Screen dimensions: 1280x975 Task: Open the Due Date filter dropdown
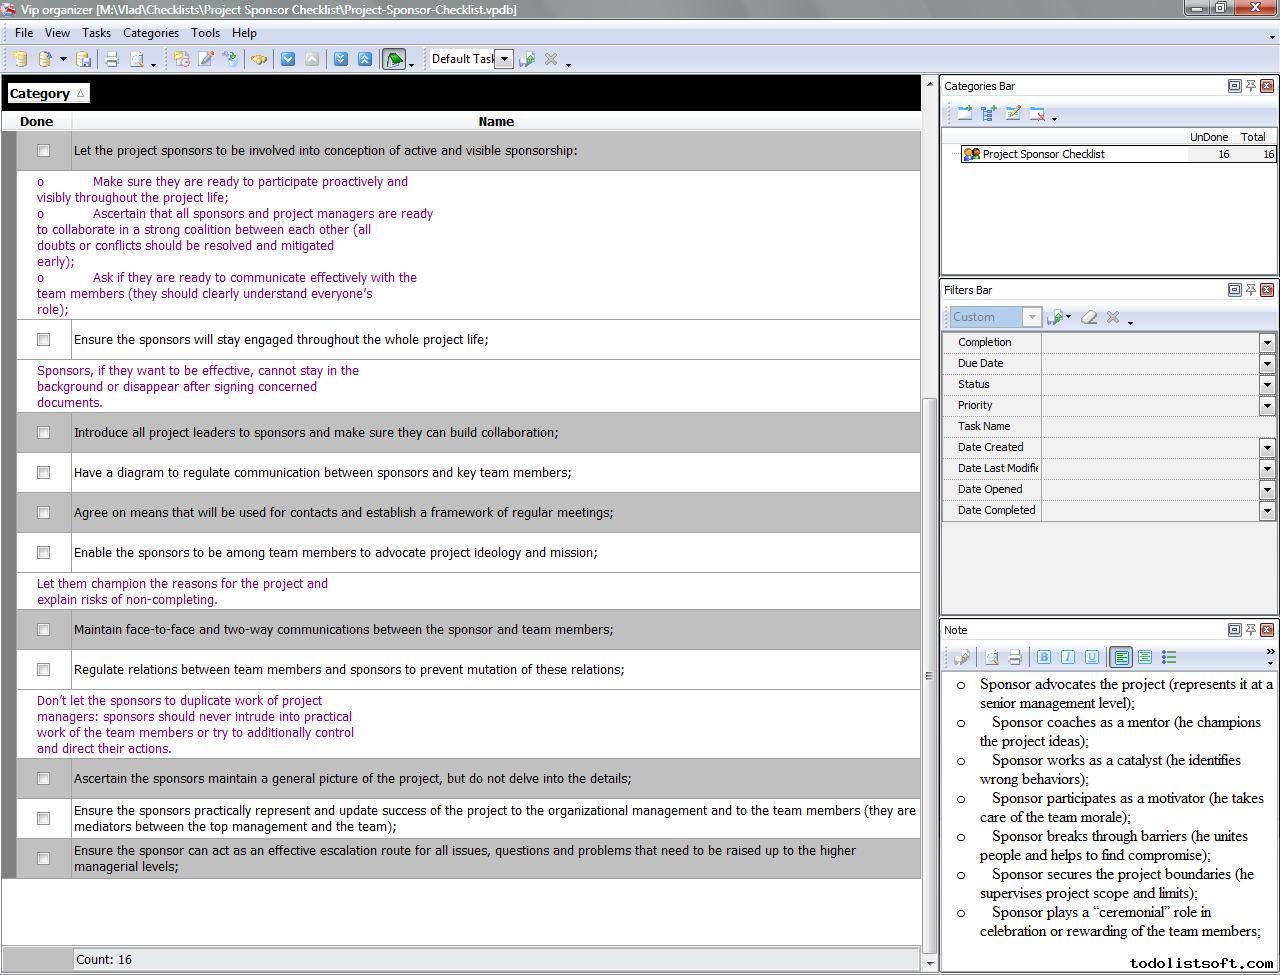point(1267,364)
